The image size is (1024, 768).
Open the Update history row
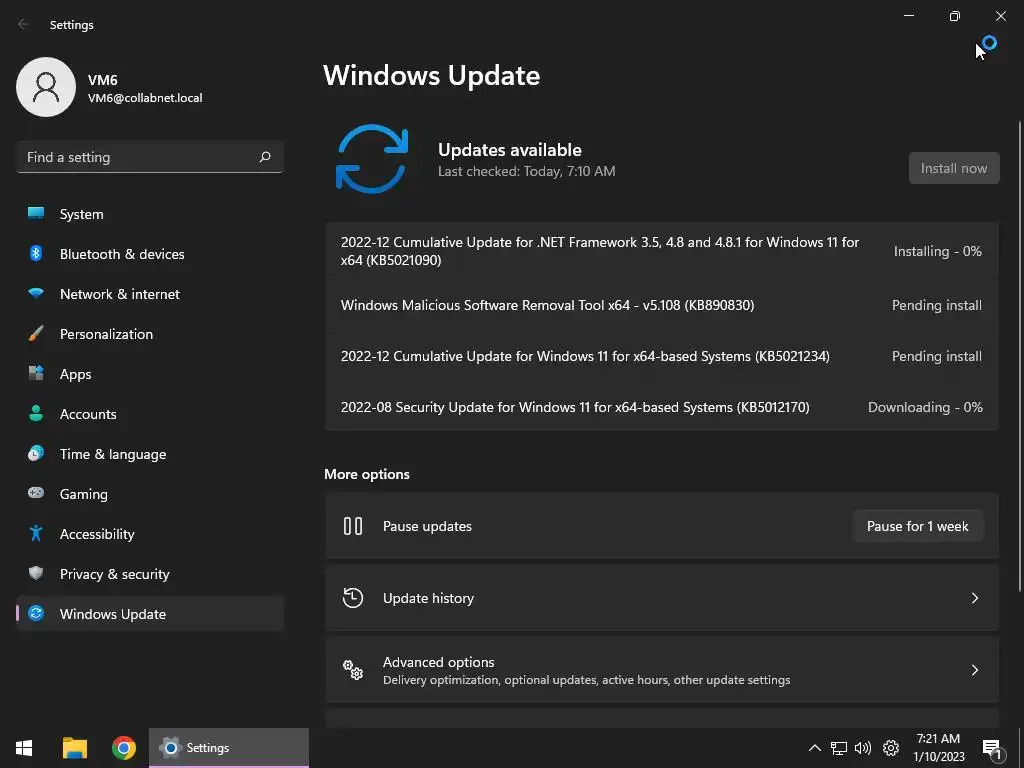point(662,598)
